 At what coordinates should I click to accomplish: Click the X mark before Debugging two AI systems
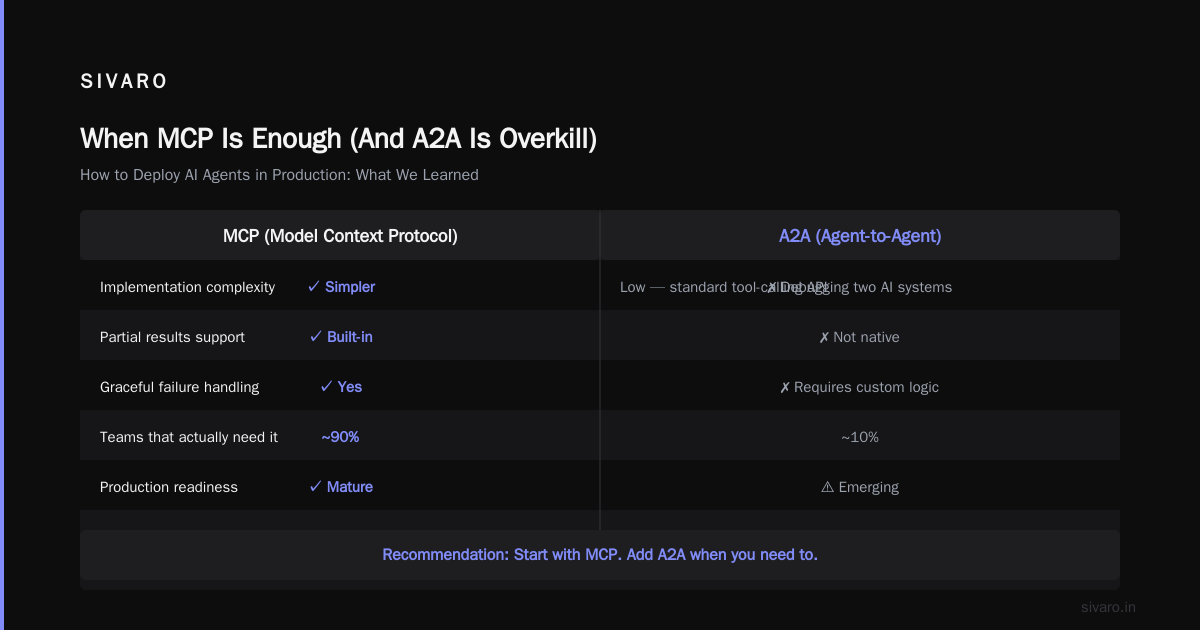[772, 288]
